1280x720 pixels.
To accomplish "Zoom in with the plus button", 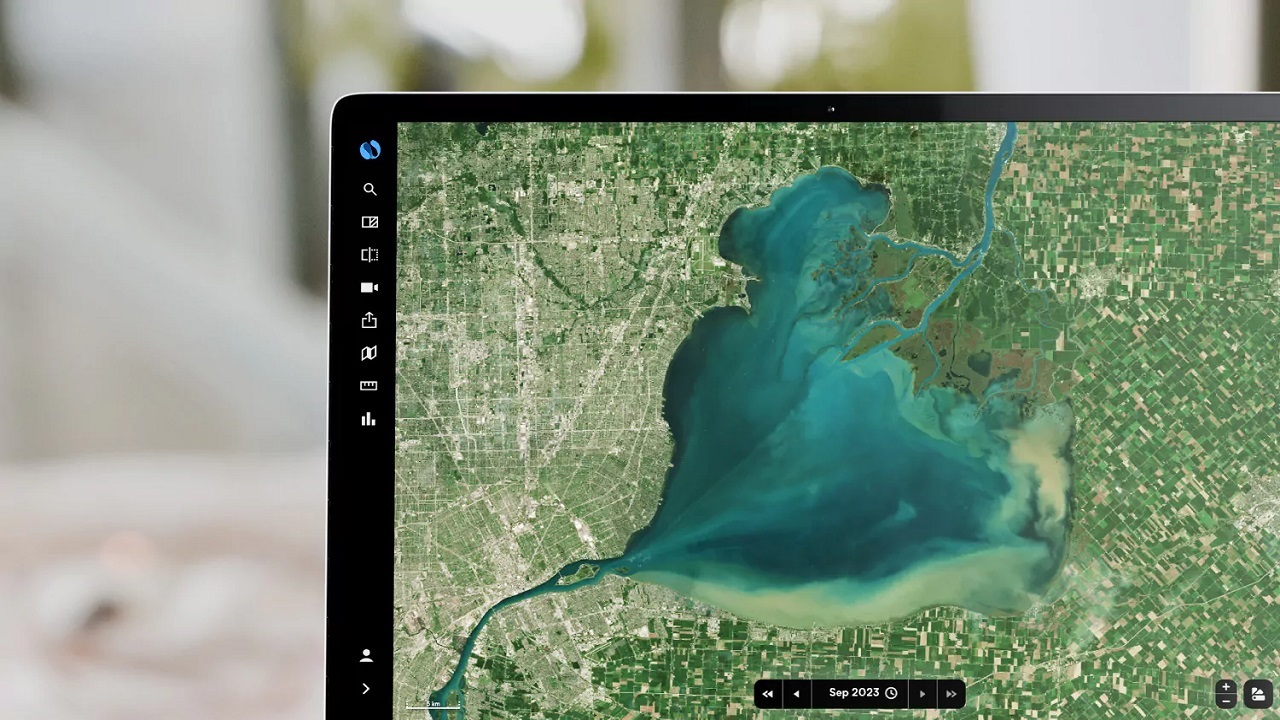I will click(x=1226, y=686).
